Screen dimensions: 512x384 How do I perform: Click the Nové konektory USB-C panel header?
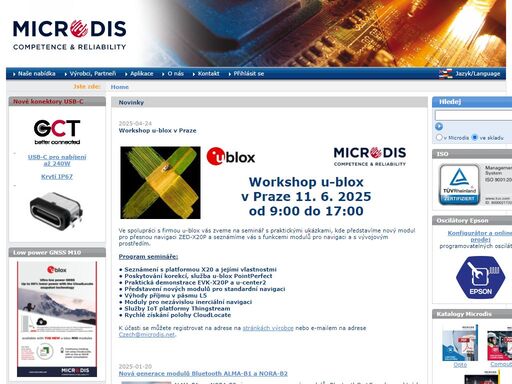pos(57,102)
